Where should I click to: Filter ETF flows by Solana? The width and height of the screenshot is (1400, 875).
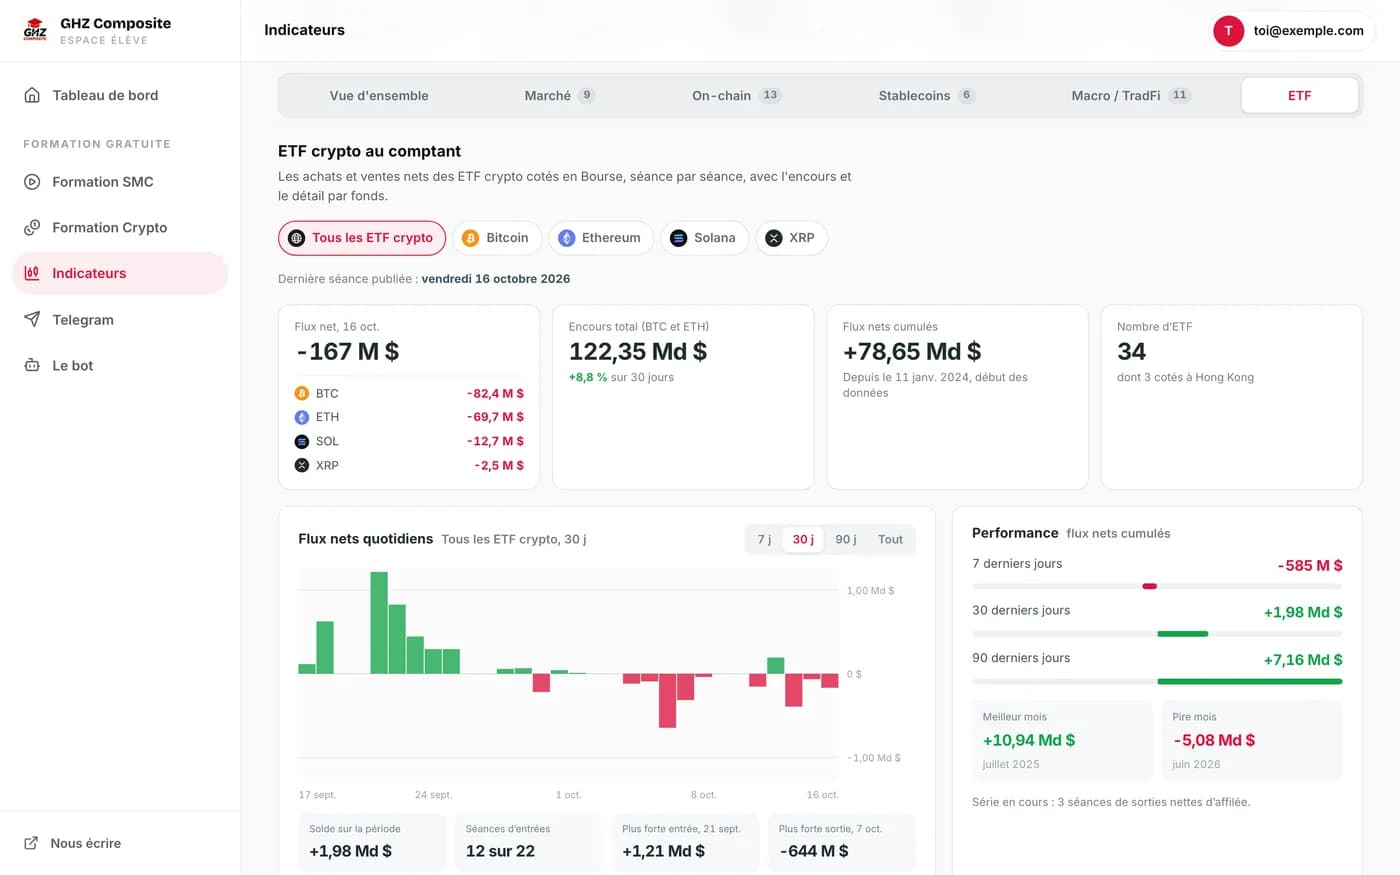(704, 238)
